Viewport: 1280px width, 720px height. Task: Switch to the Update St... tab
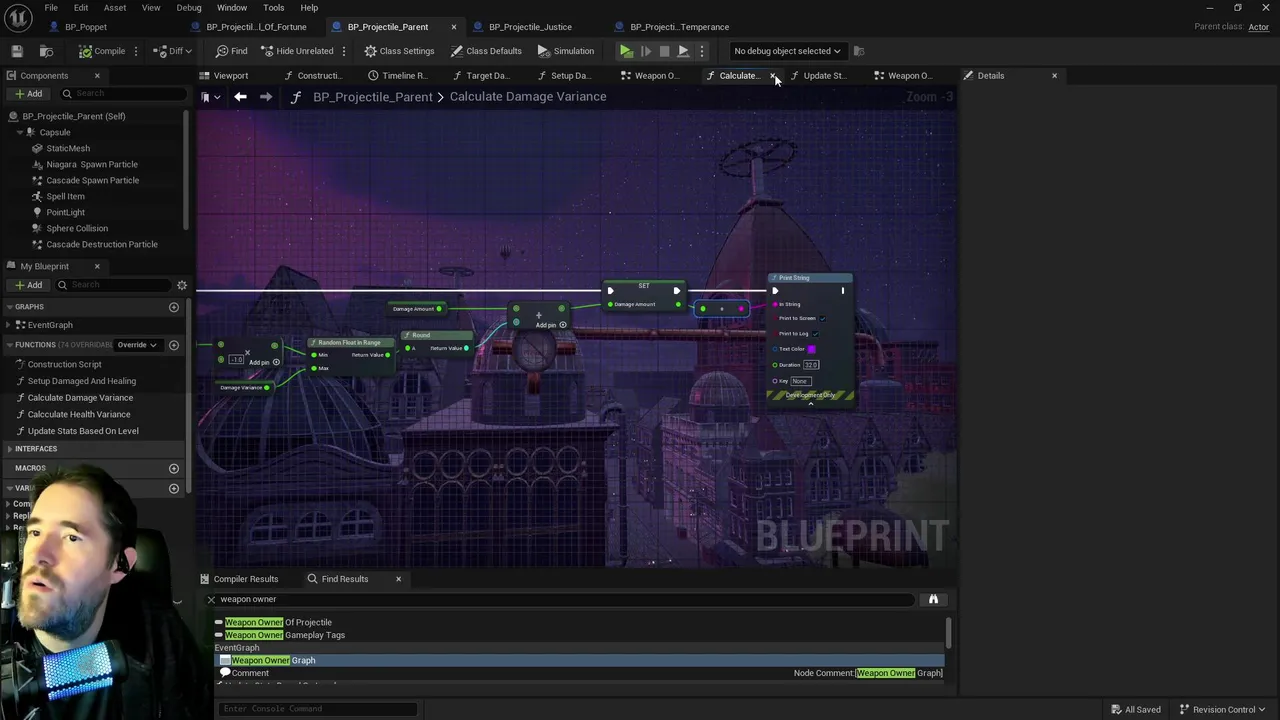click(x=819, y=75)
